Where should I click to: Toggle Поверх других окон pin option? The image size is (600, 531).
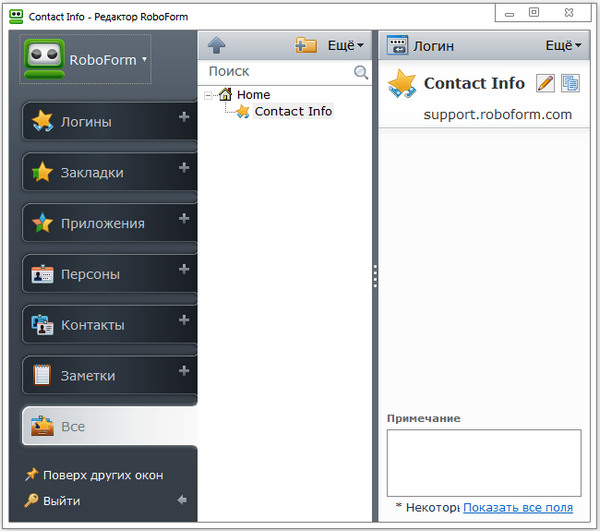95,475
